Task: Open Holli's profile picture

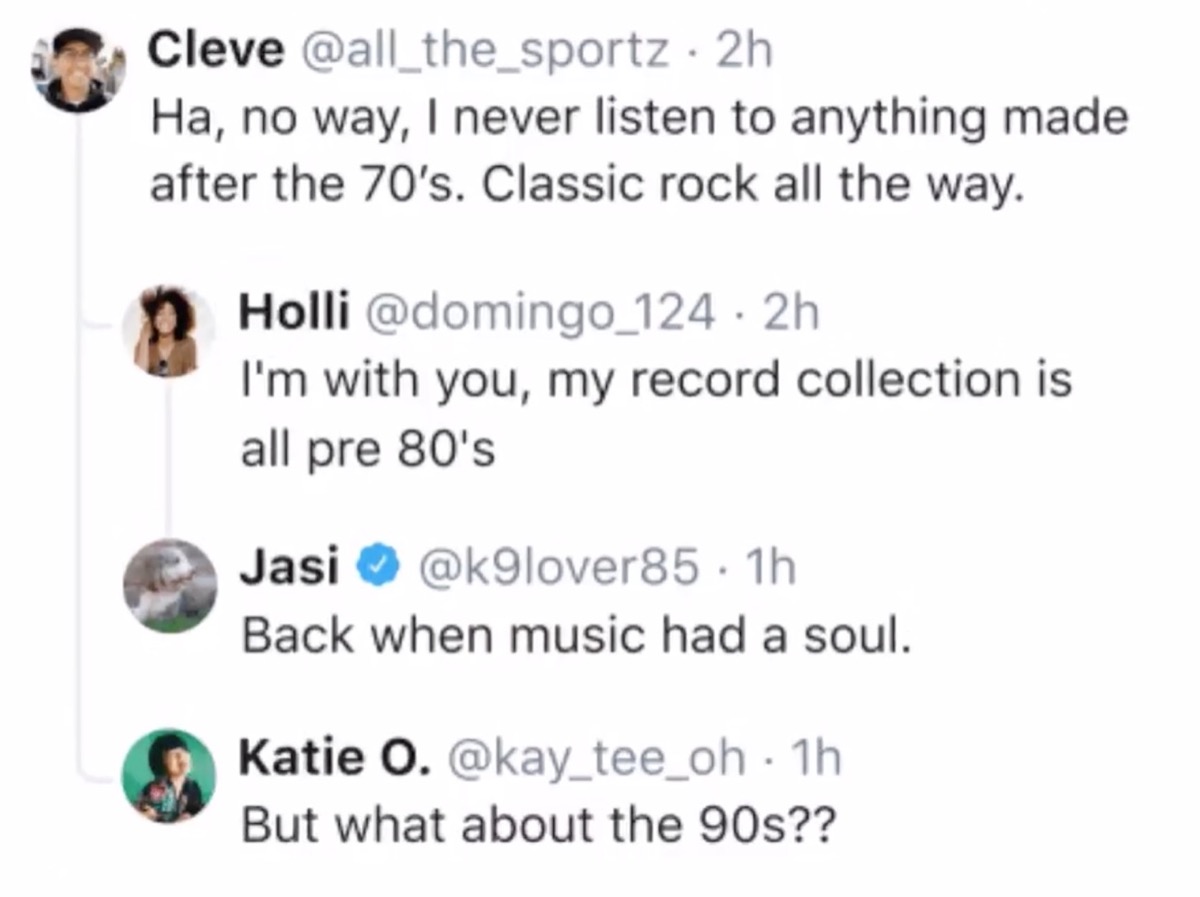Action: point(167,331)
